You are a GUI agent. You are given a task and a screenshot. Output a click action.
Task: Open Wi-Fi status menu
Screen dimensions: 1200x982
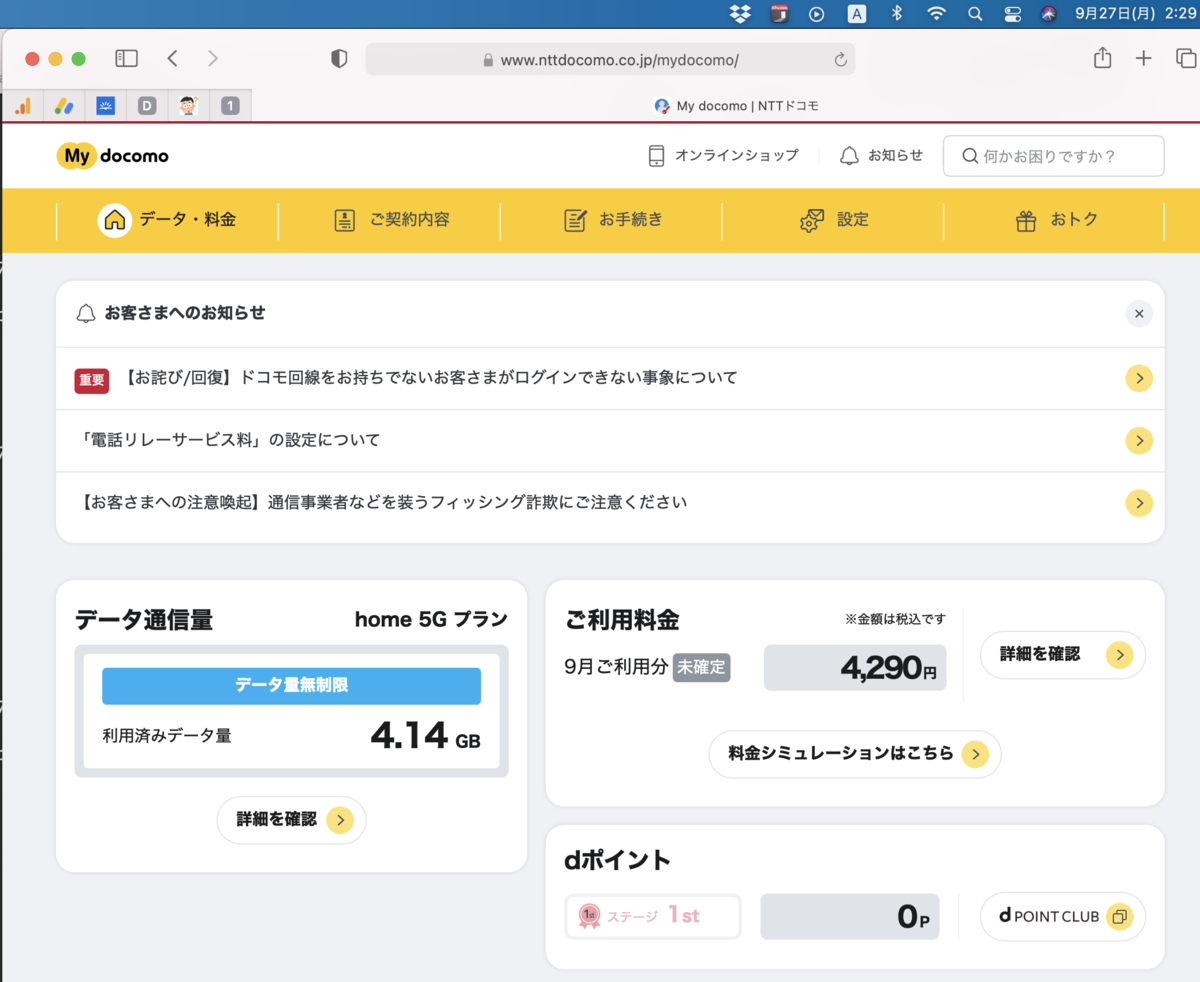(x=936, y=14)
